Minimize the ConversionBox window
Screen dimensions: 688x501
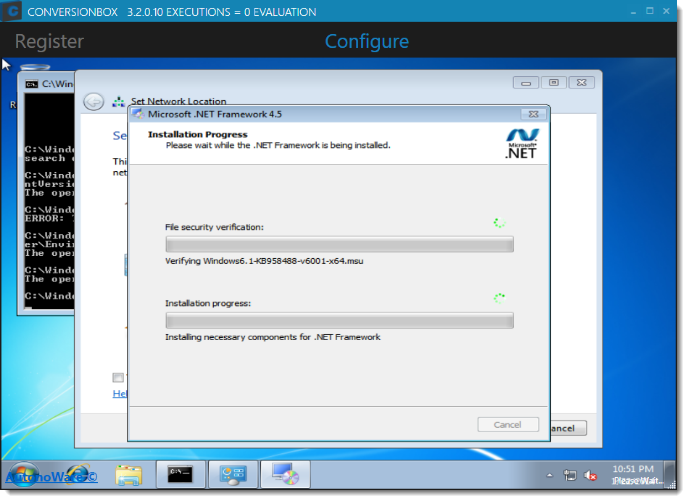[x=633, y=12]
